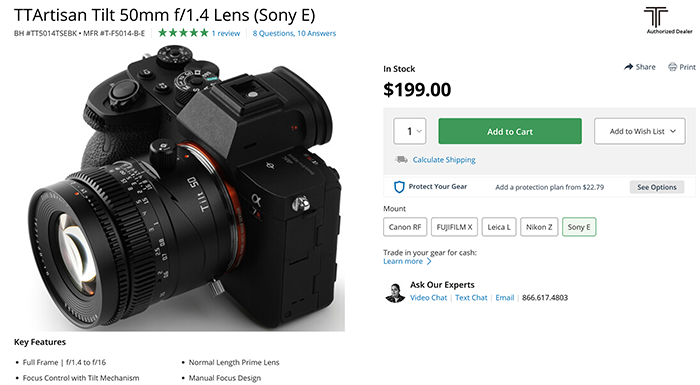Click the Print printer icon

[672, 67]
